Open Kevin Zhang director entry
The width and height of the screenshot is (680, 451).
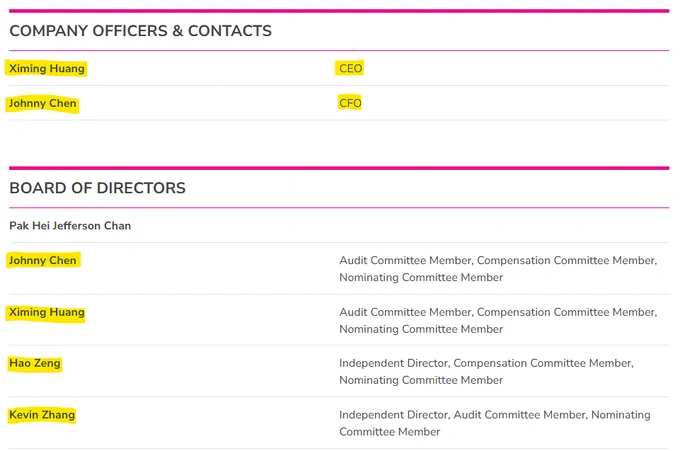pos(42,415)
